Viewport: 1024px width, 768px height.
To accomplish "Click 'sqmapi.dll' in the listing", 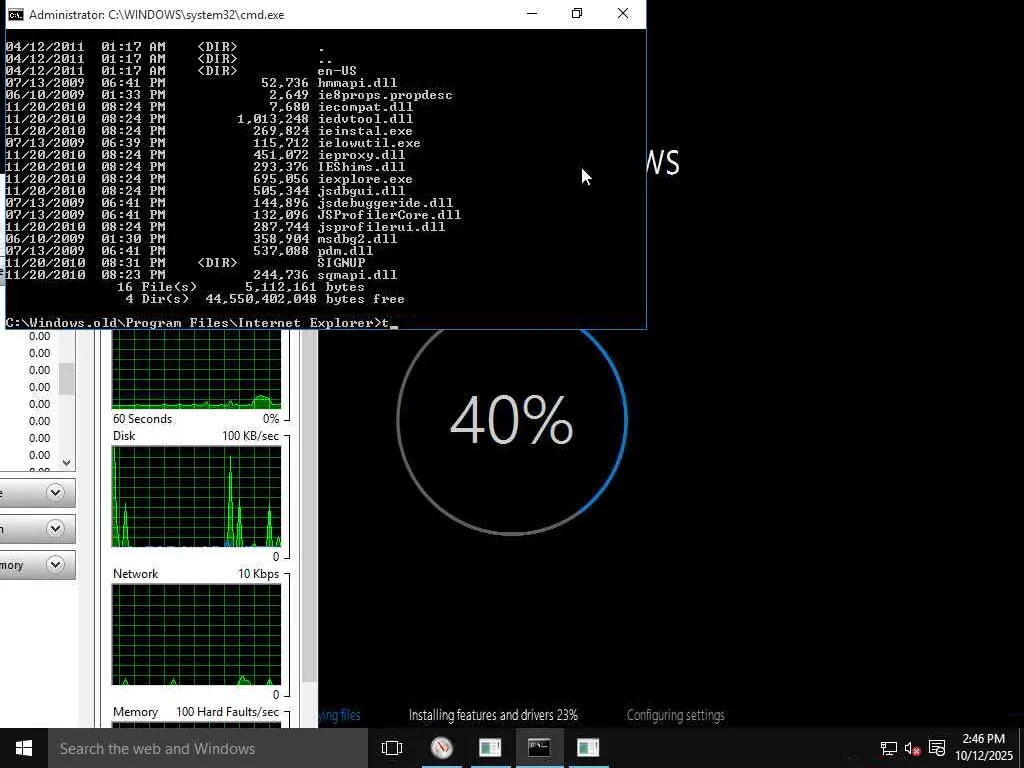I will coord(357,275).
